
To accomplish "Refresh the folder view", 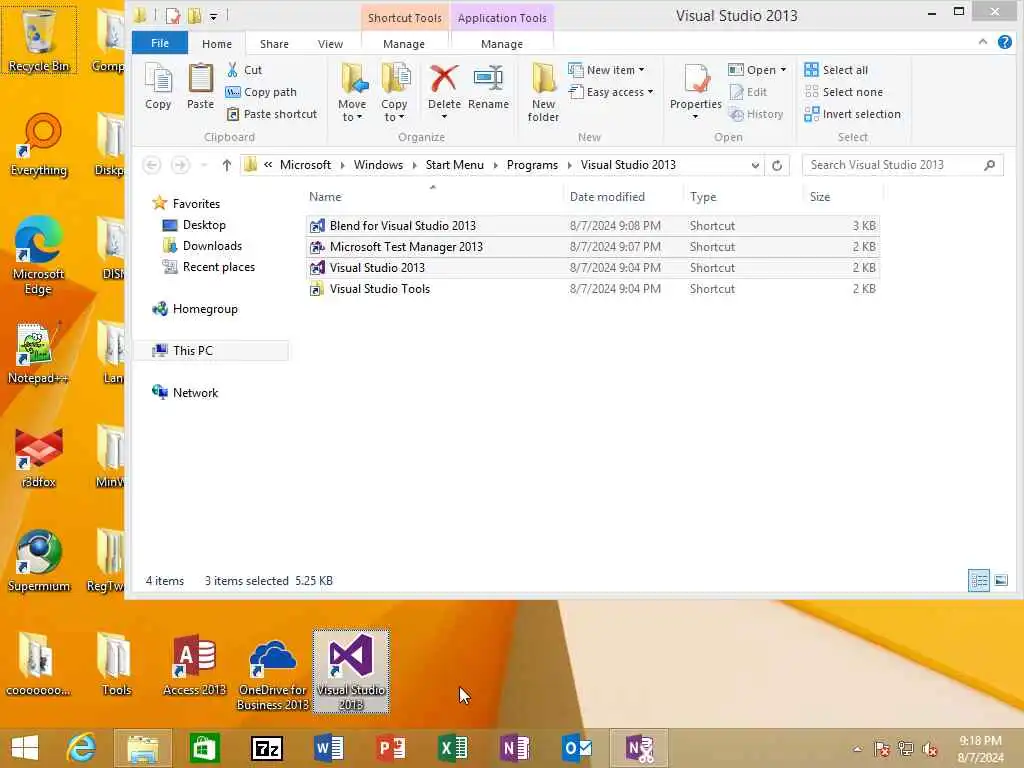I will [777, 165].
